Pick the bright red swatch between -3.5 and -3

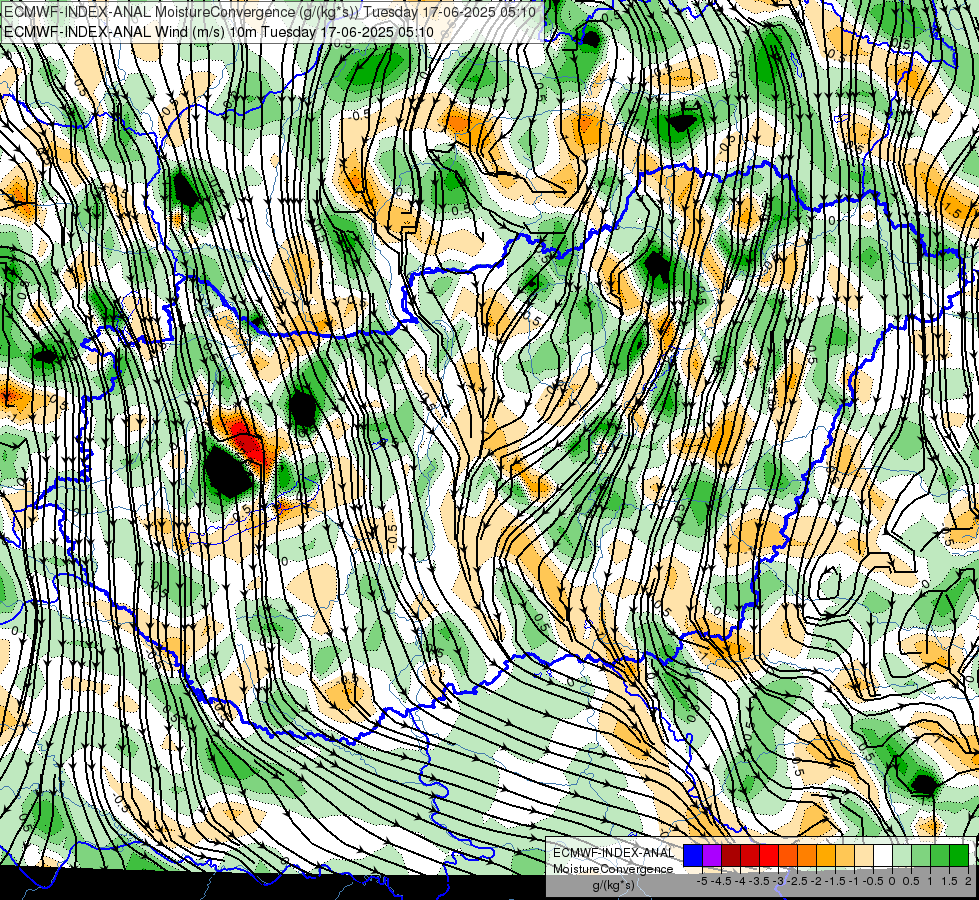point(769,855)
